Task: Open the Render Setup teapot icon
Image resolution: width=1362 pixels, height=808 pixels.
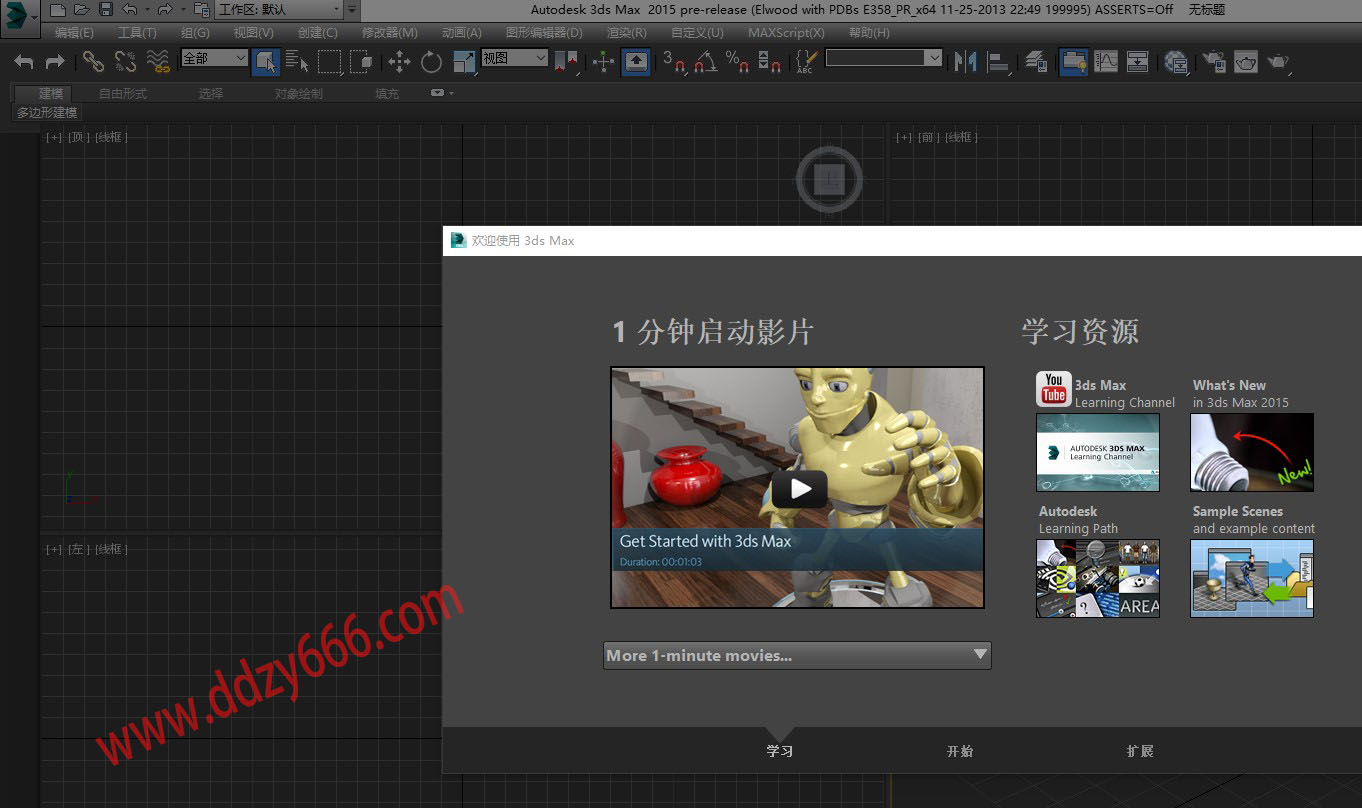Action: 1213,62
